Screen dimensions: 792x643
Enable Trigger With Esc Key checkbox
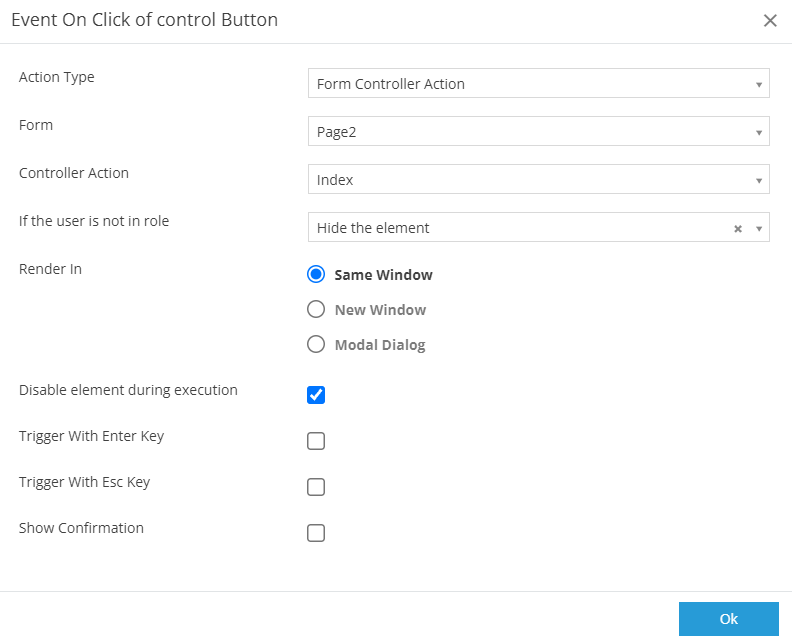pos(316,487)
